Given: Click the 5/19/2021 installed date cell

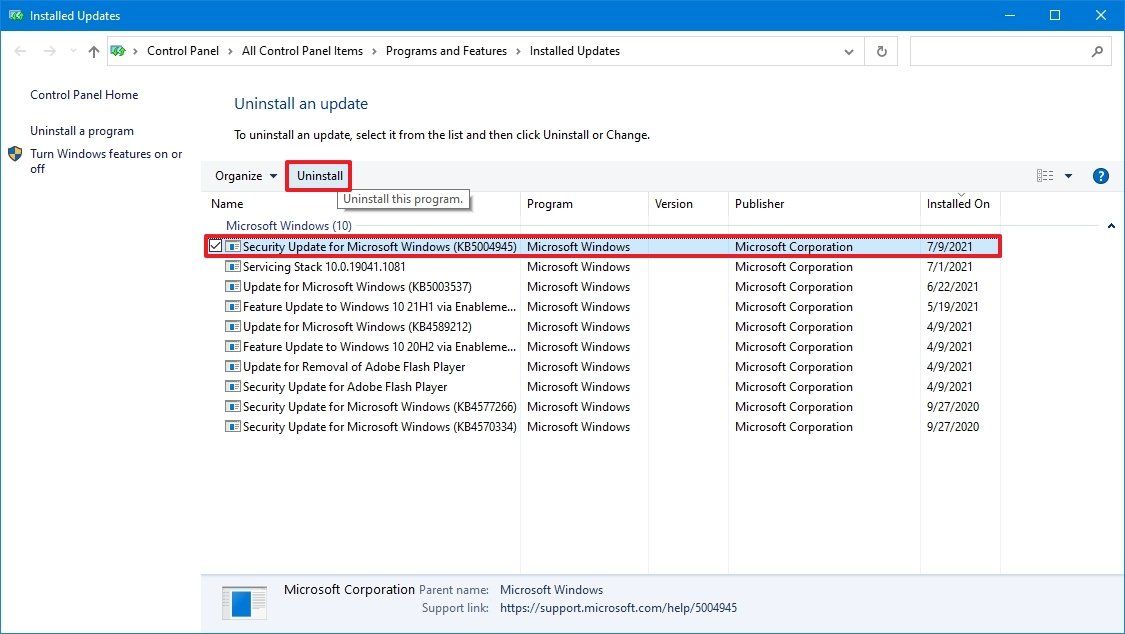Looking at the screenshot, I should pos(952,306).
